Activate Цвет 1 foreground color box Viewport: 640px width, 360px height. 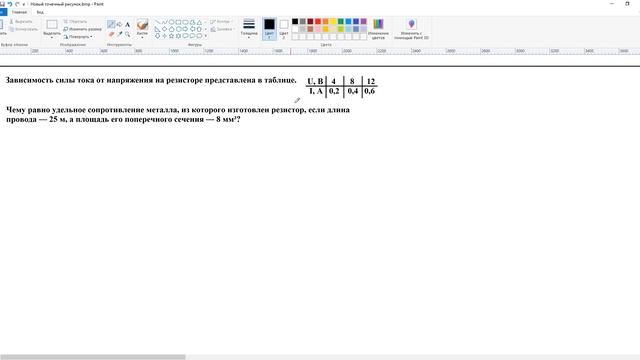(269, 28)
